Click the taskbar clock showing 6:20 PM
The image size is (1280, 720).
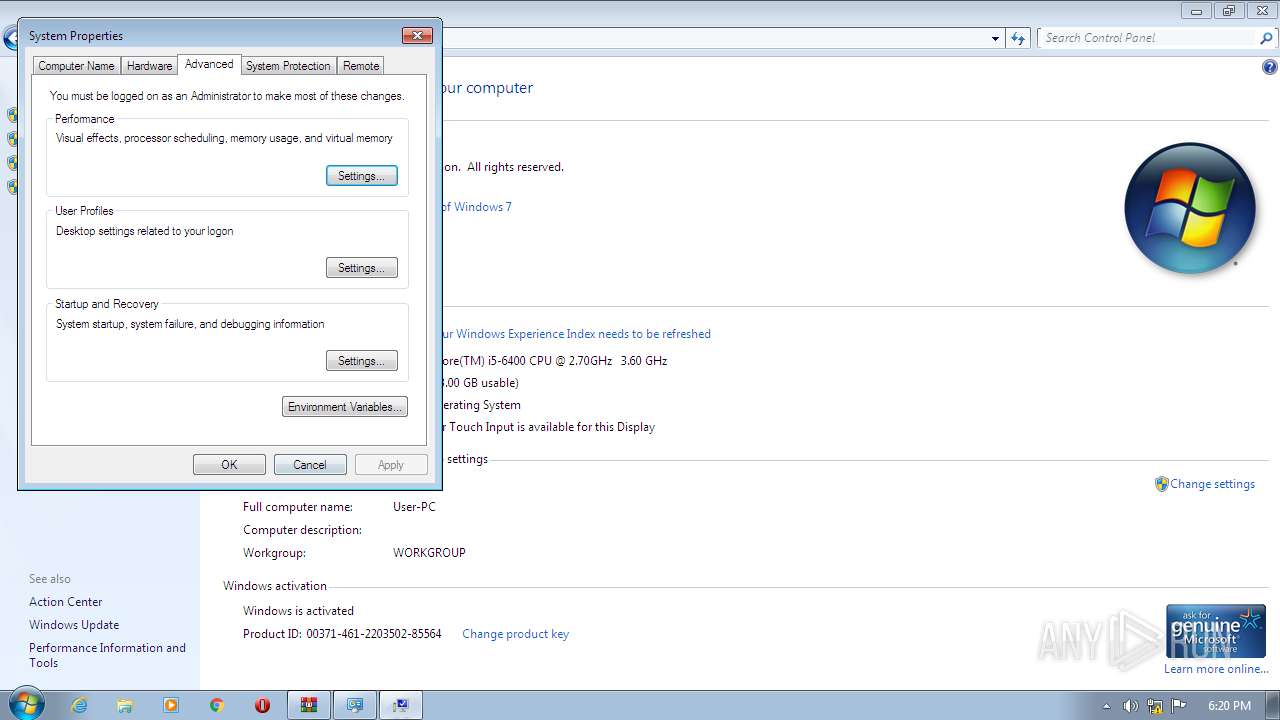click(1229, 706)
